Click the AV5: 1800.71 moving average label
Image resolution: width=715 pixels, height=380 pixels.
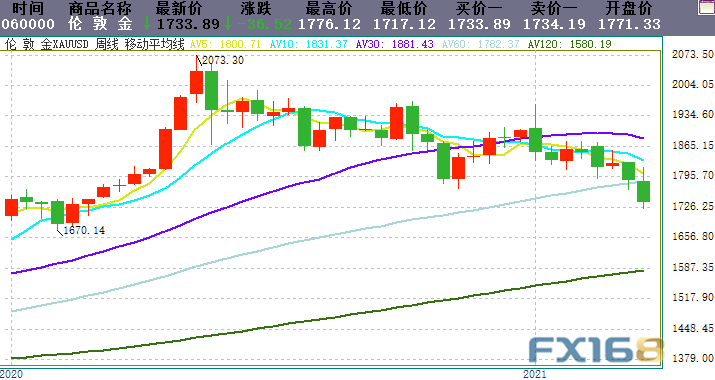(225, 44)
